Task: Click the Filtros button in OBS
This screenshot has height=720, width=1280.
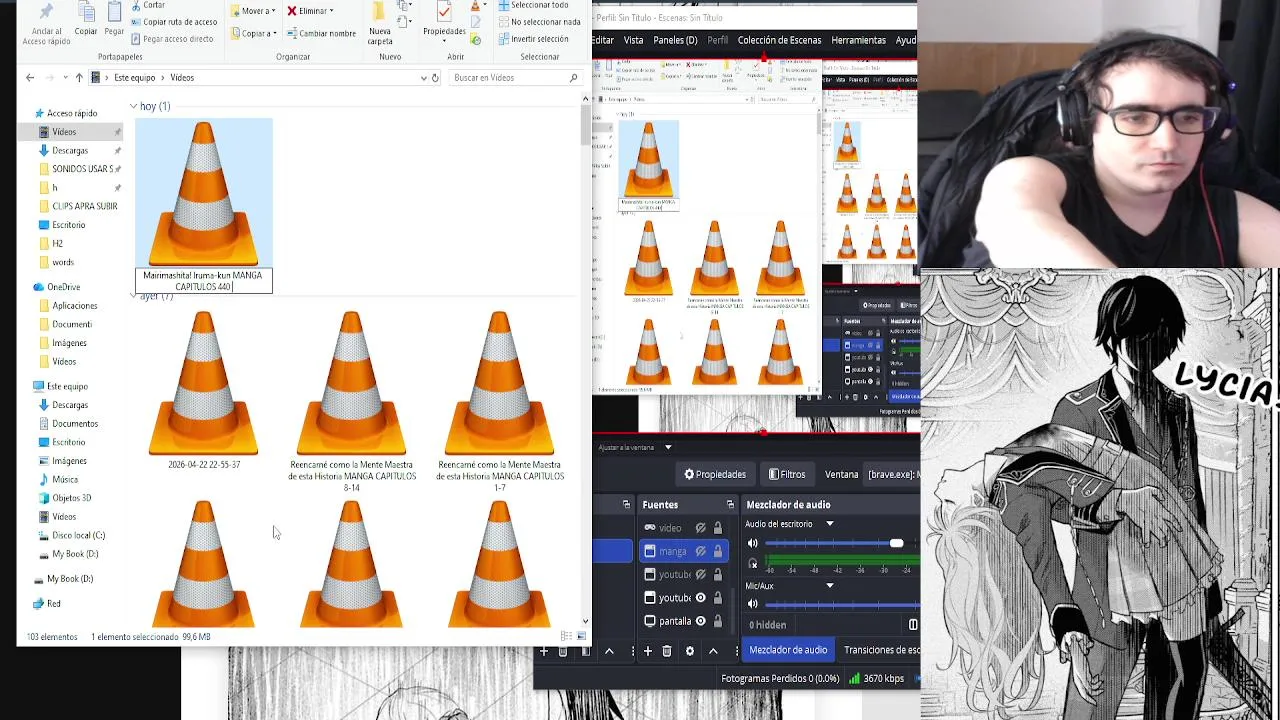Action: click(786, 474)
